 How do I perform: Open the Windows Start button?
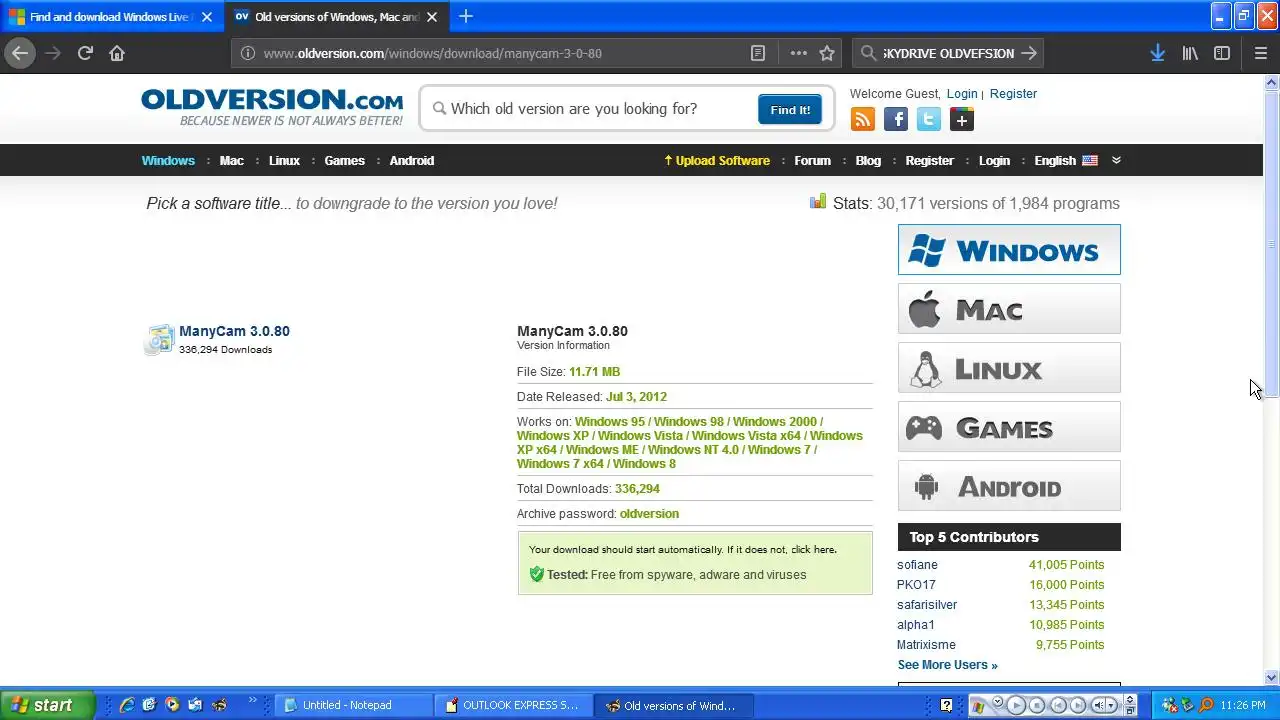[47, 705]
